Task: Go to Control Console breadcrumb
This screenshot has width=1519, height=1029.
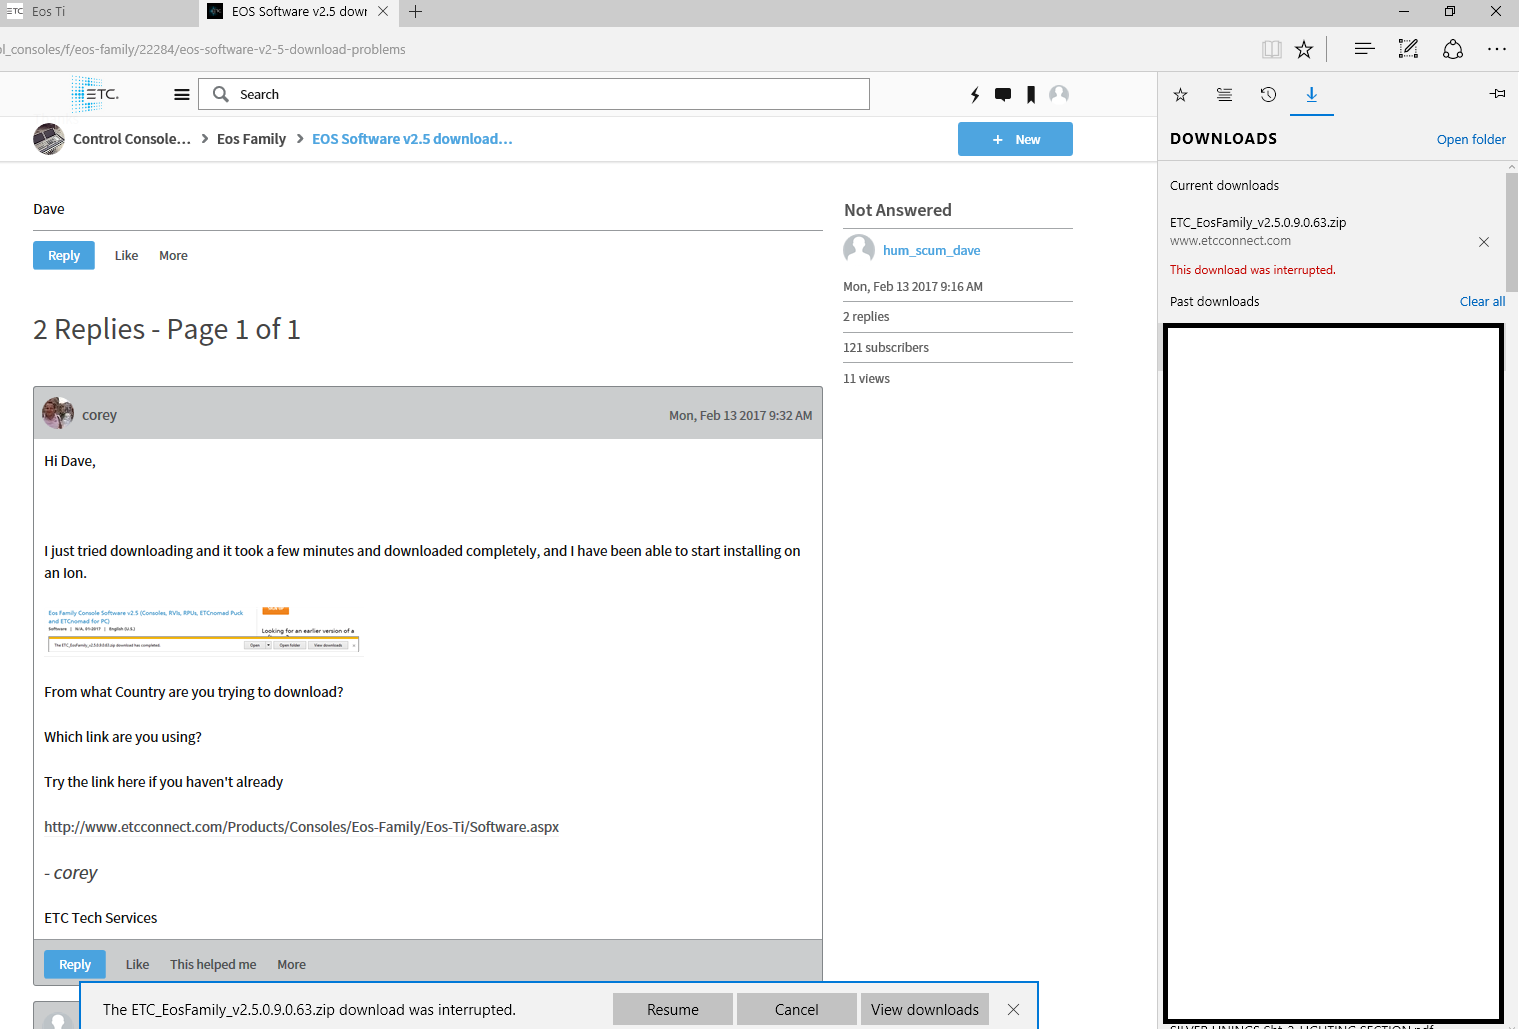Action: [132, 139]
